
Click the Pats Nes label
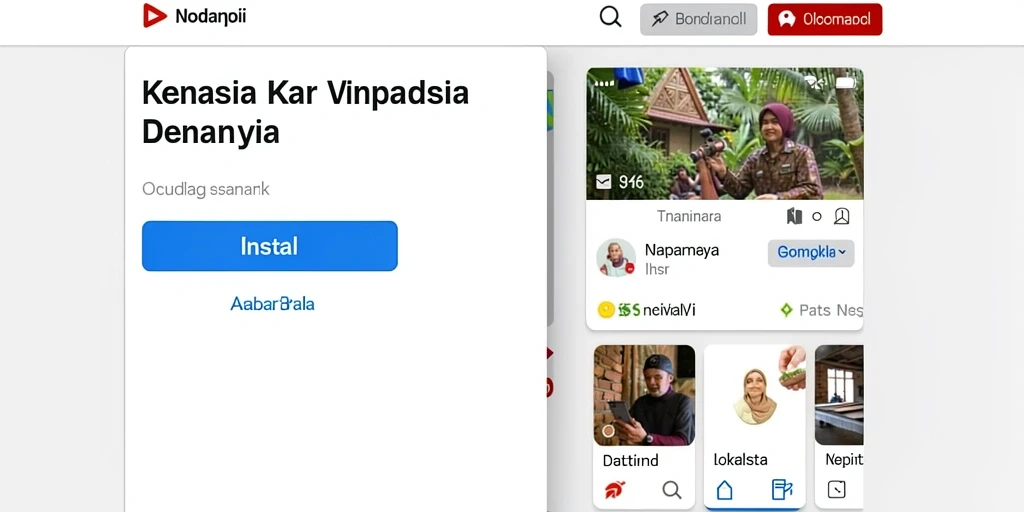click(x=831, y=310)
